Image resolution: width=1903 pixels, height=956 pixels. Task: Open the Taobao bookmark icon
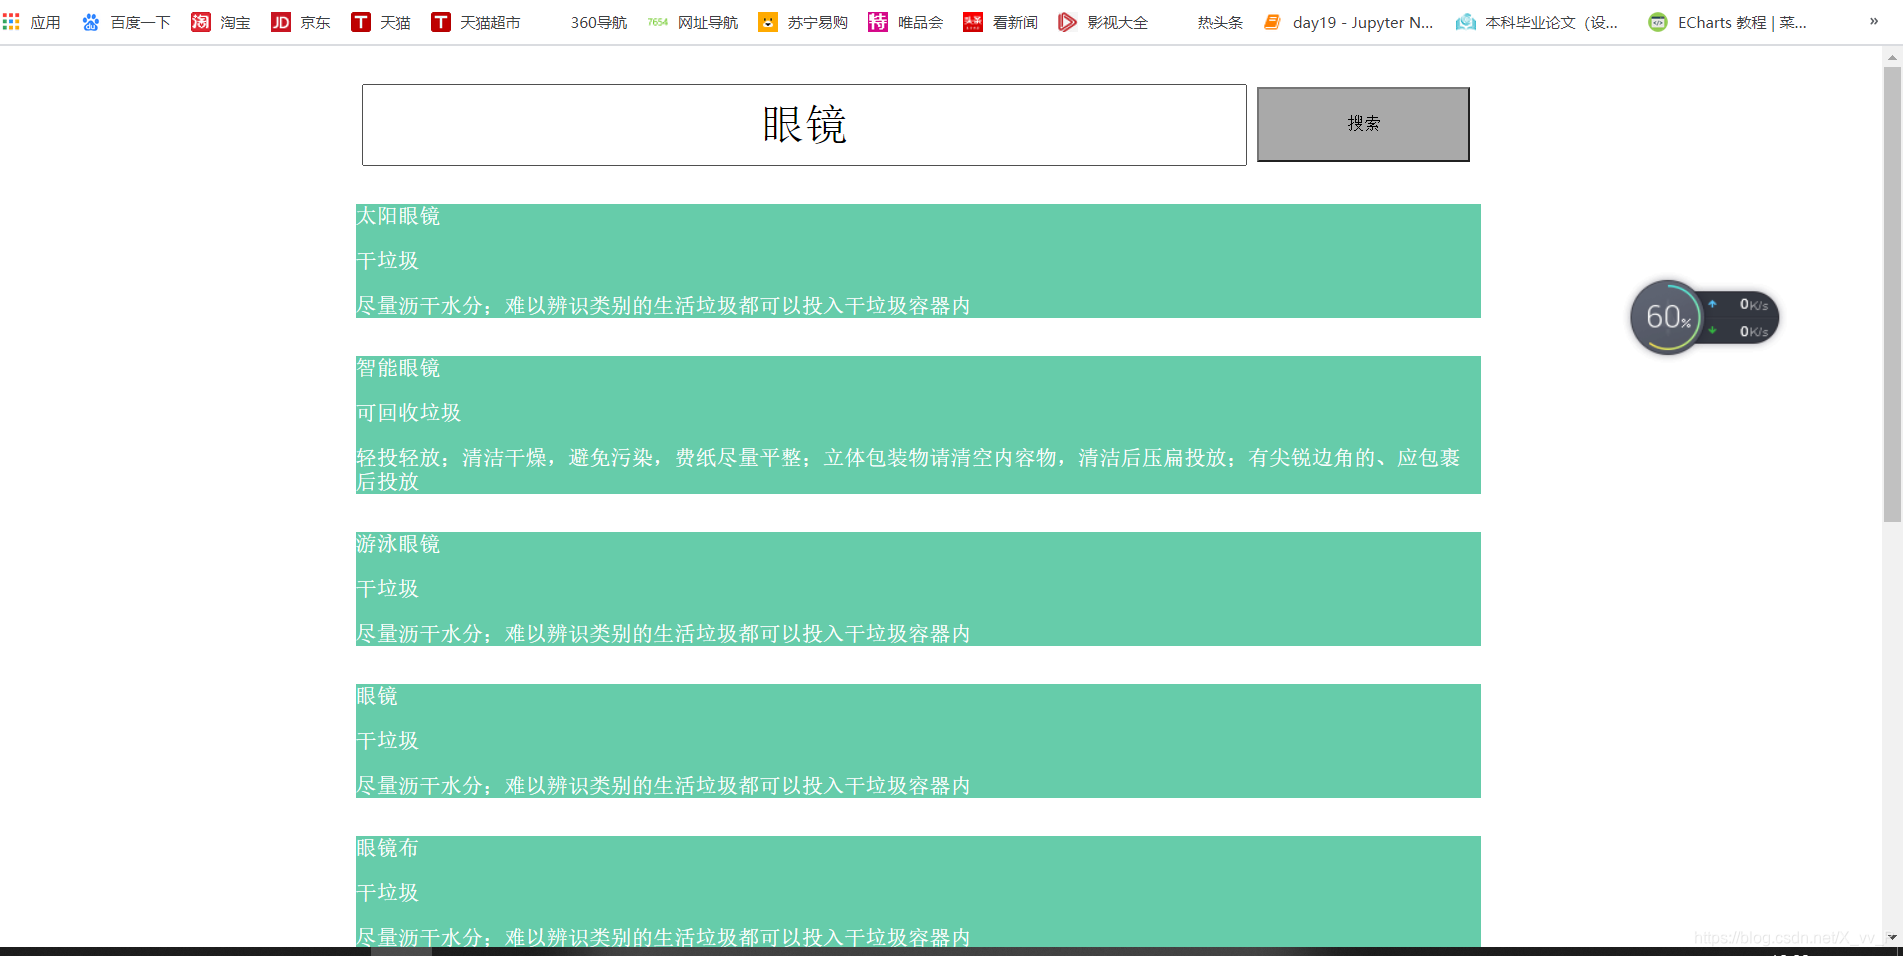pos(201,22)
